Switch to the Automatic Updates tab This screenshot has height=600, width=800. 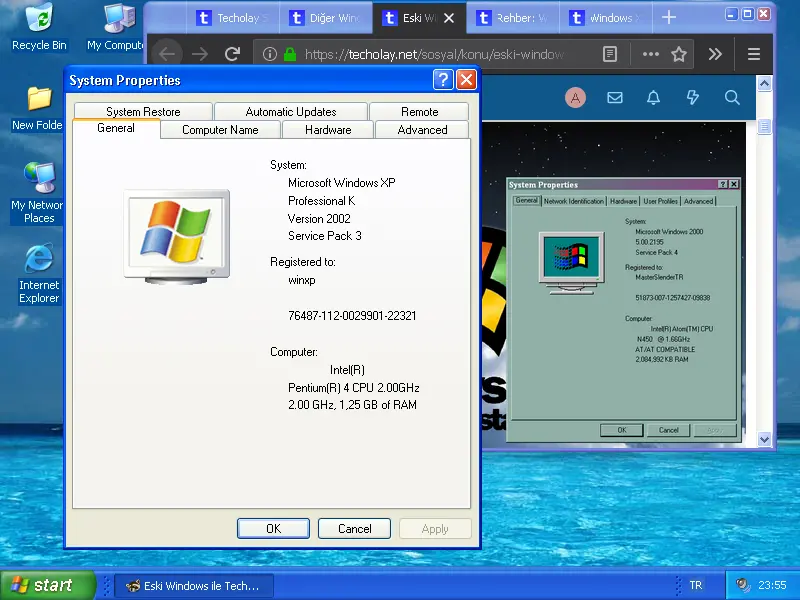[291, 111]
